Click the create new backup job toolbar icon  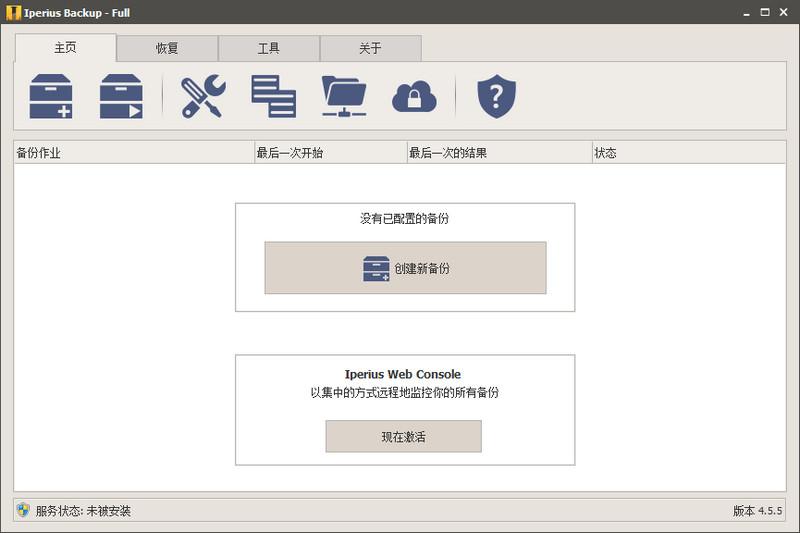pyautogui.click(x=51, y=96)
